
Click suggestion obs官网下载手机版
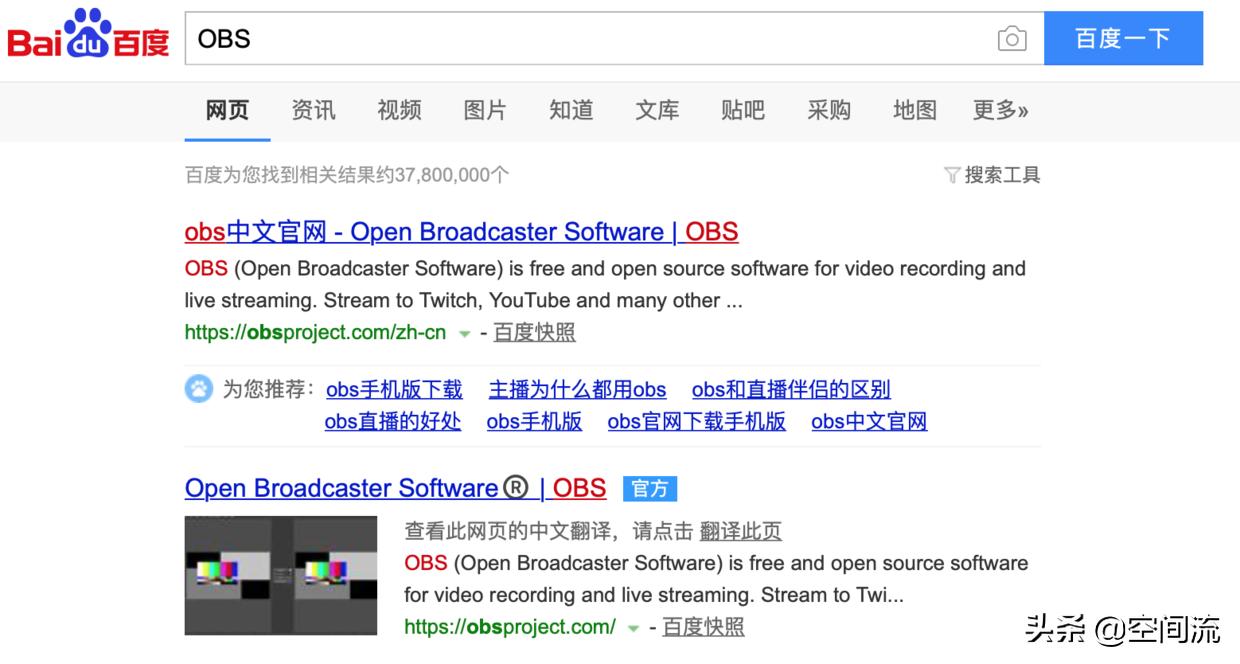click(x=697, y=421)
